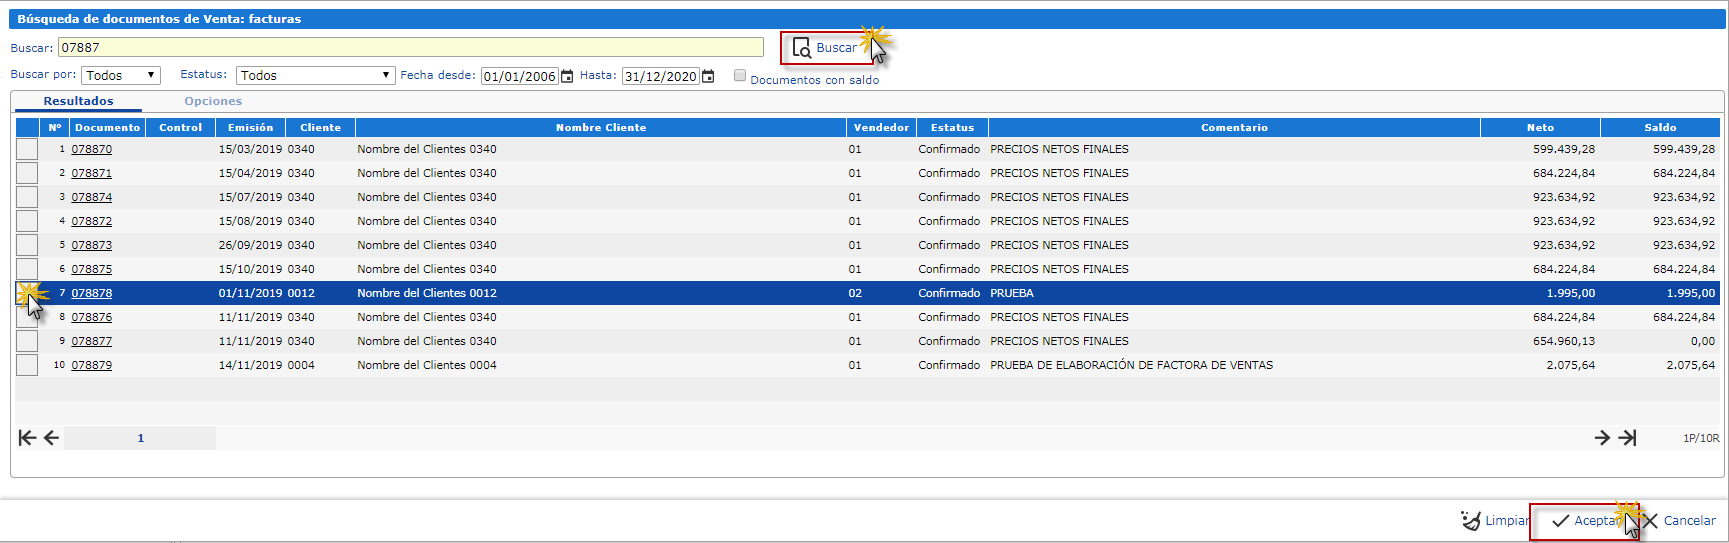Open document link 078879
1729x543 pixels.
coord(92,365)
